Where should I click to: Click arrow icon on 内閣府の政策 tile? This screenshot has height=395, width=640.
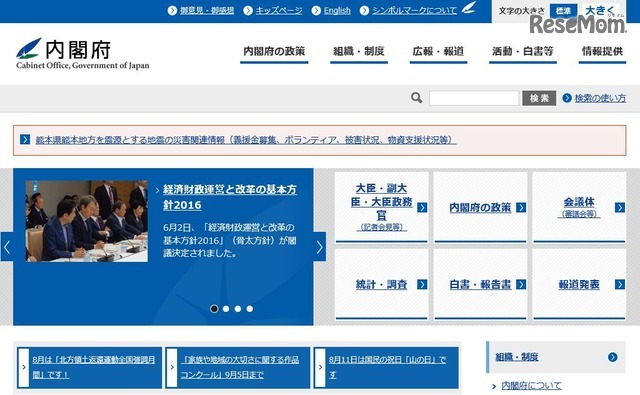click(521, 208)
